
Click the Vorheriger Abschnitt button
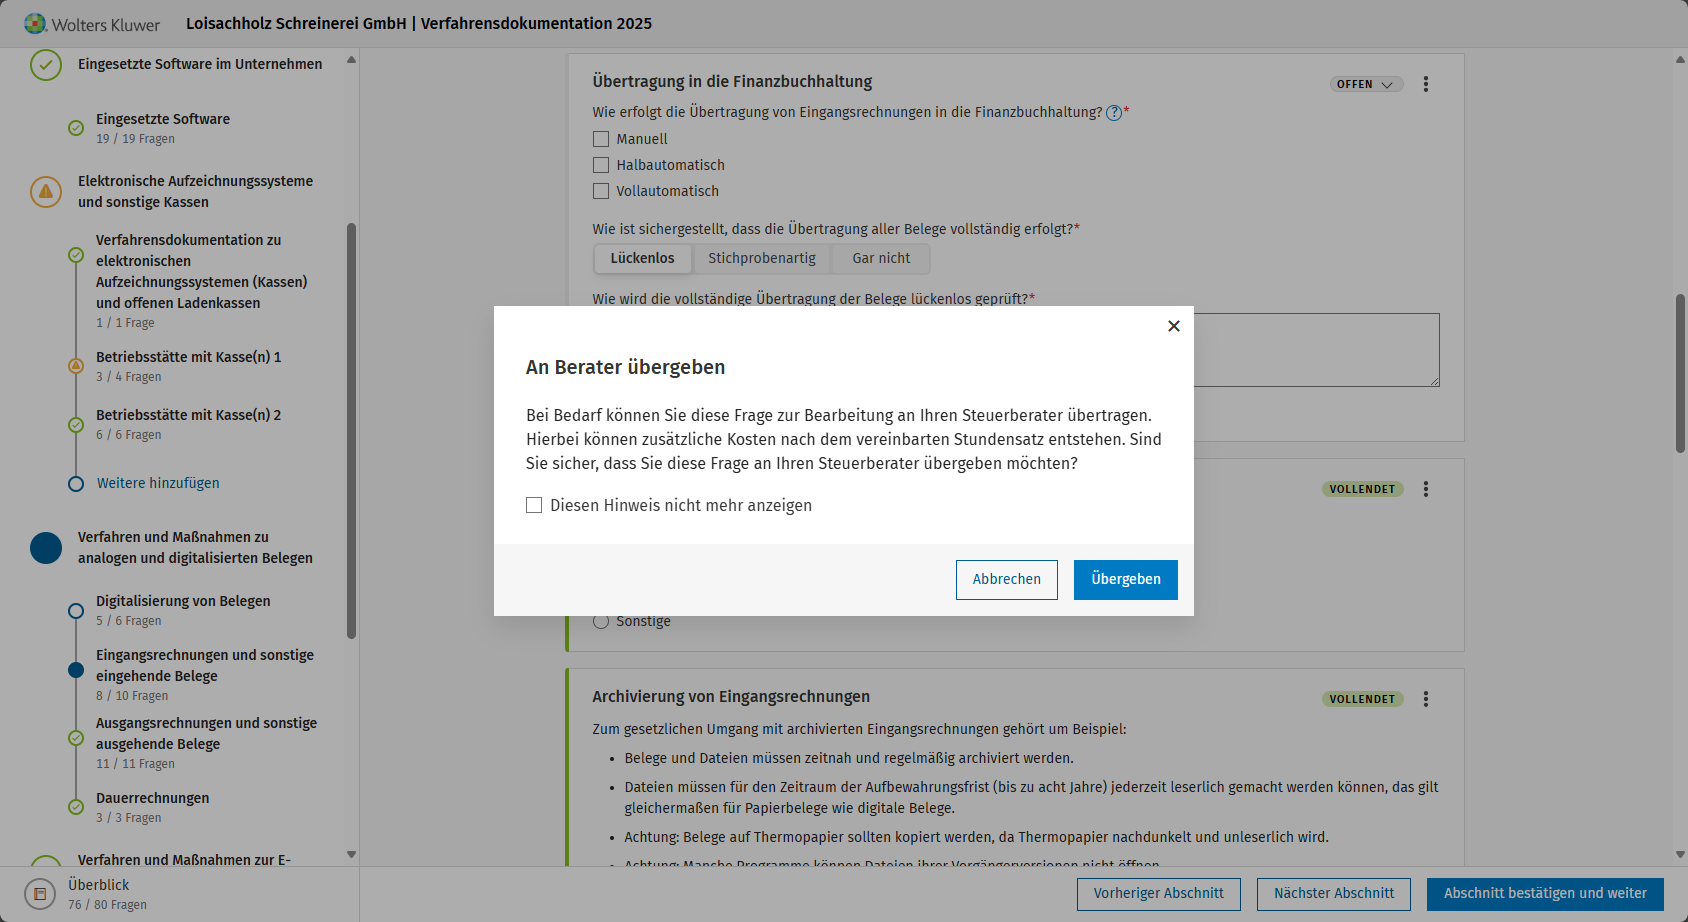point(1159,894)
